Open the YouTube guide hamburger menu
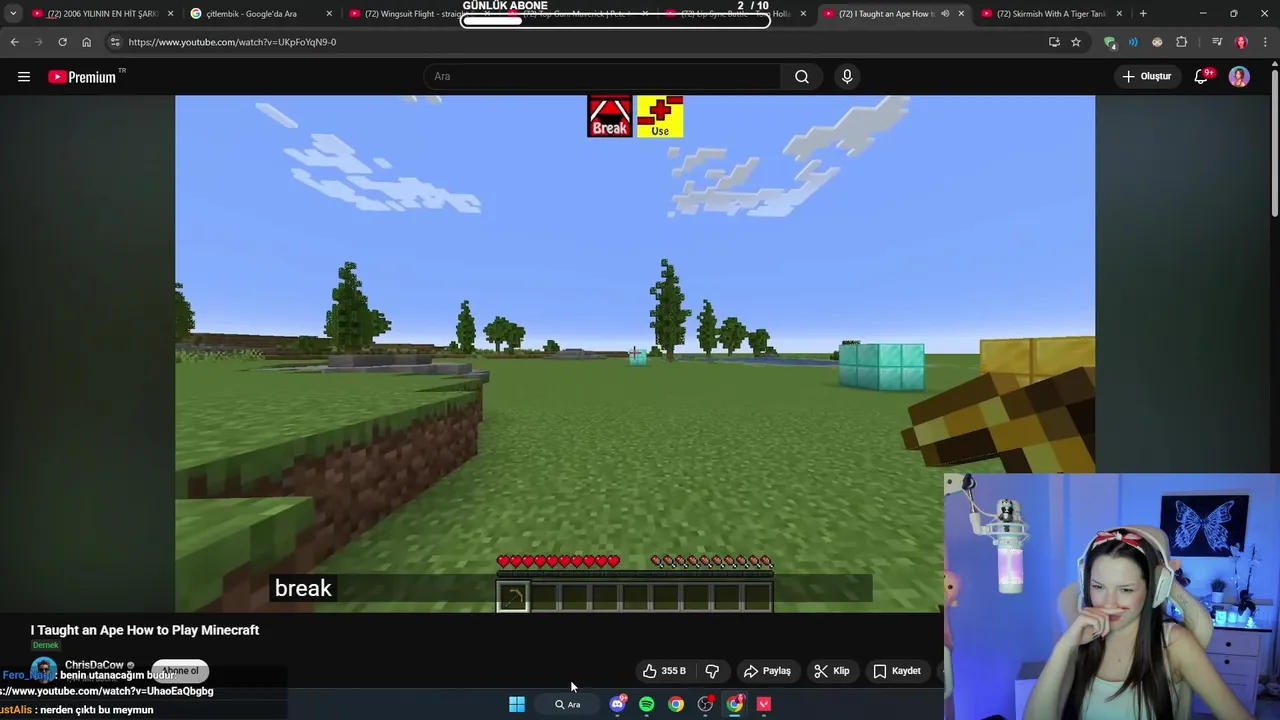Viewport: 1280px width, 720px height. 24,77
